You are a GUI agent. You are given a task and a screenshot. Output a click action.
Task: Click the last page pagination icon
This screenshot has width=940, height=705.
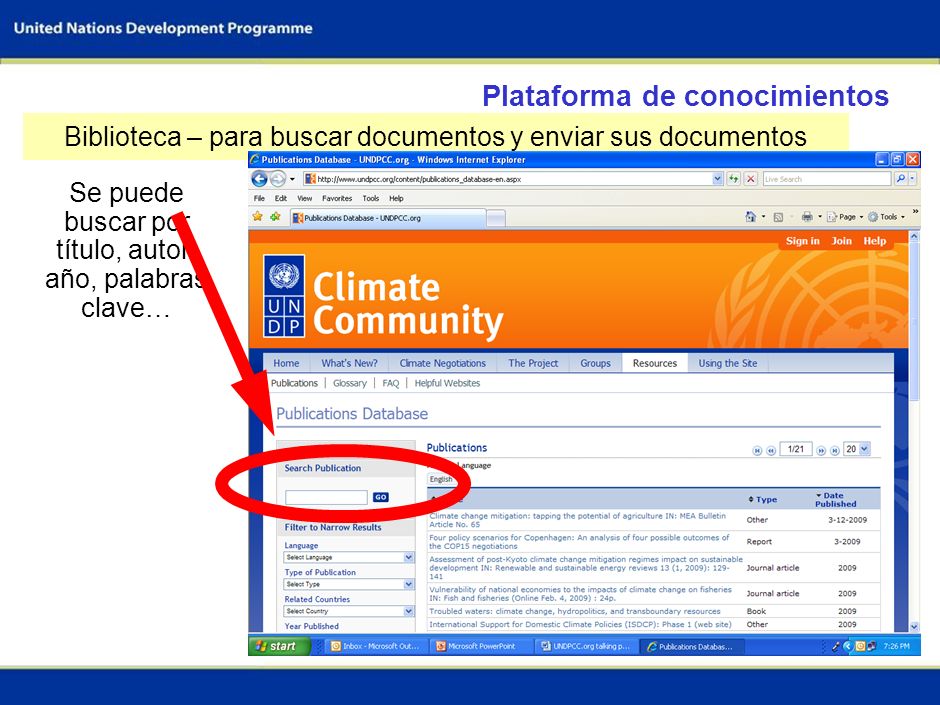pos(834,451)
